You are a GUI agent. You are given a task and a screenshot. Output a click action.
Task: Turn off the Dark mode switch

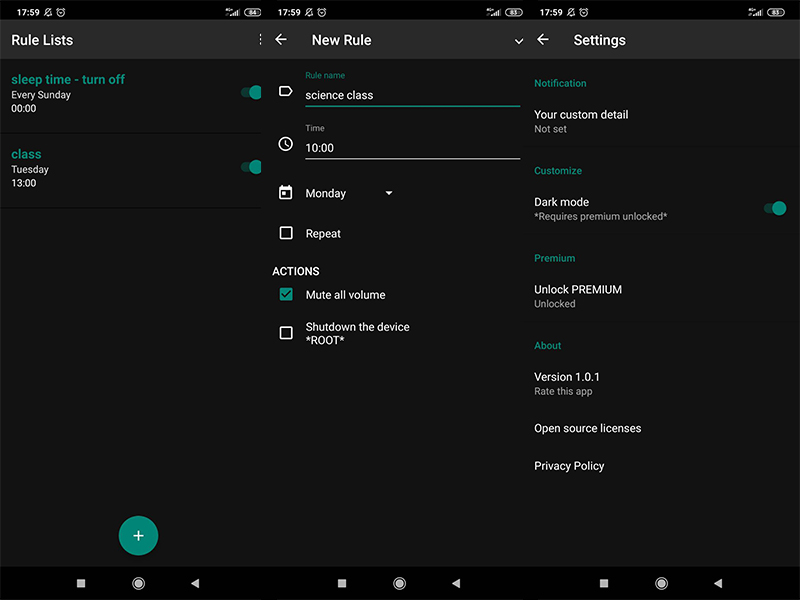coord(775,208)
